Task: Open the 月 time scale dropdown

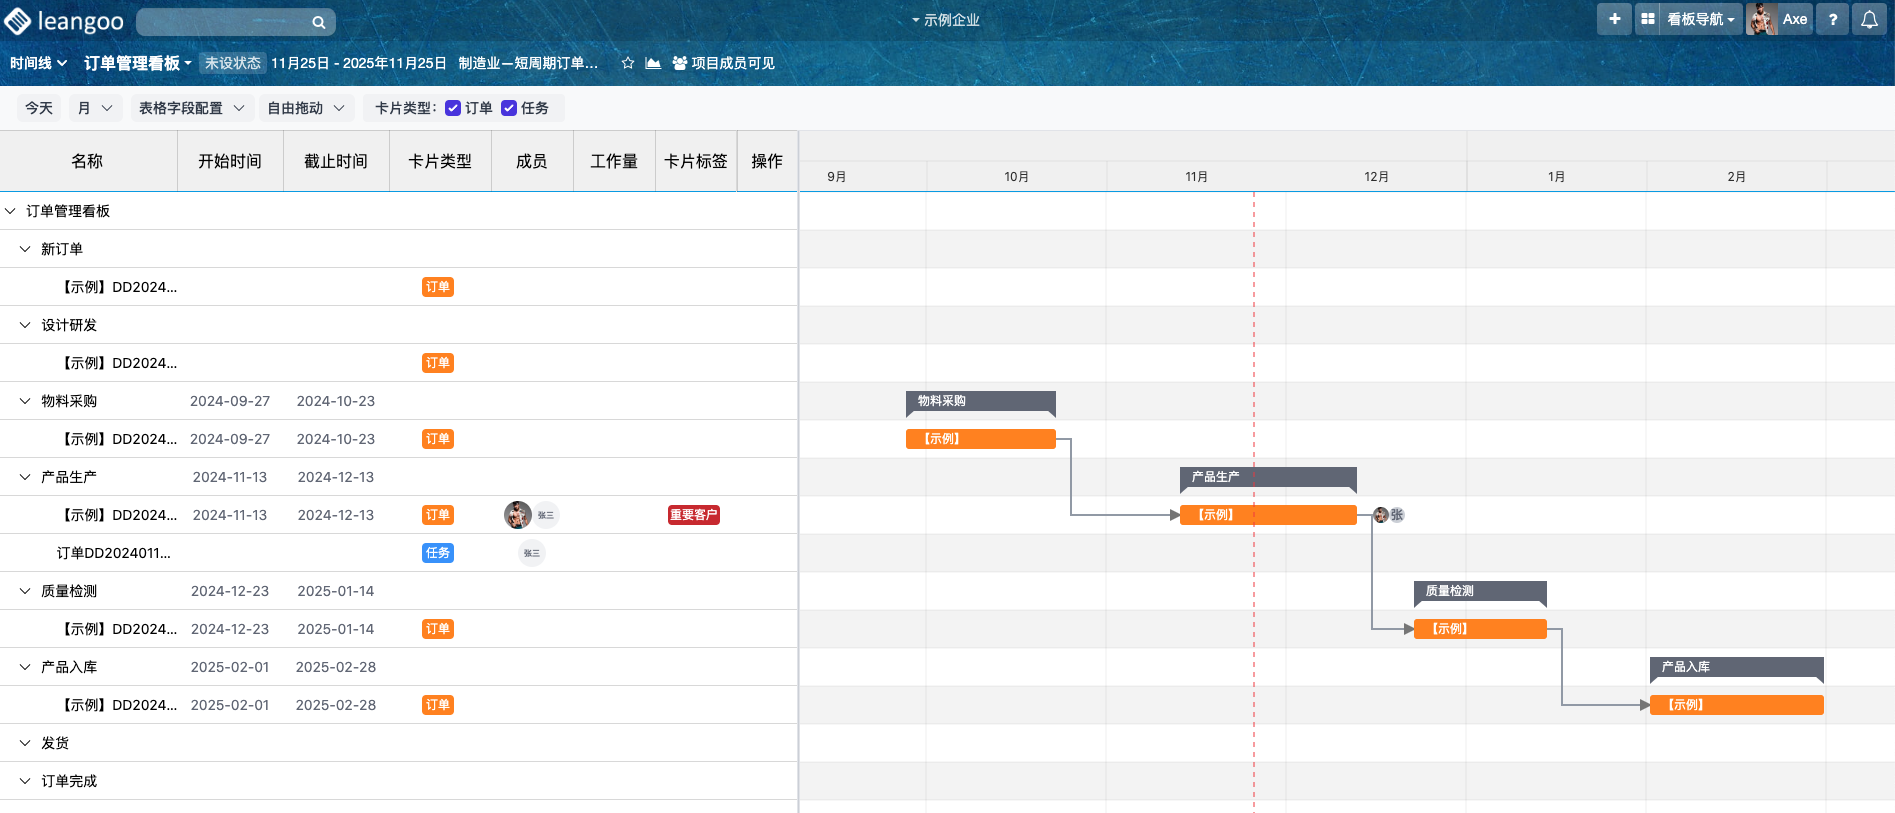Action: point(95,108)
